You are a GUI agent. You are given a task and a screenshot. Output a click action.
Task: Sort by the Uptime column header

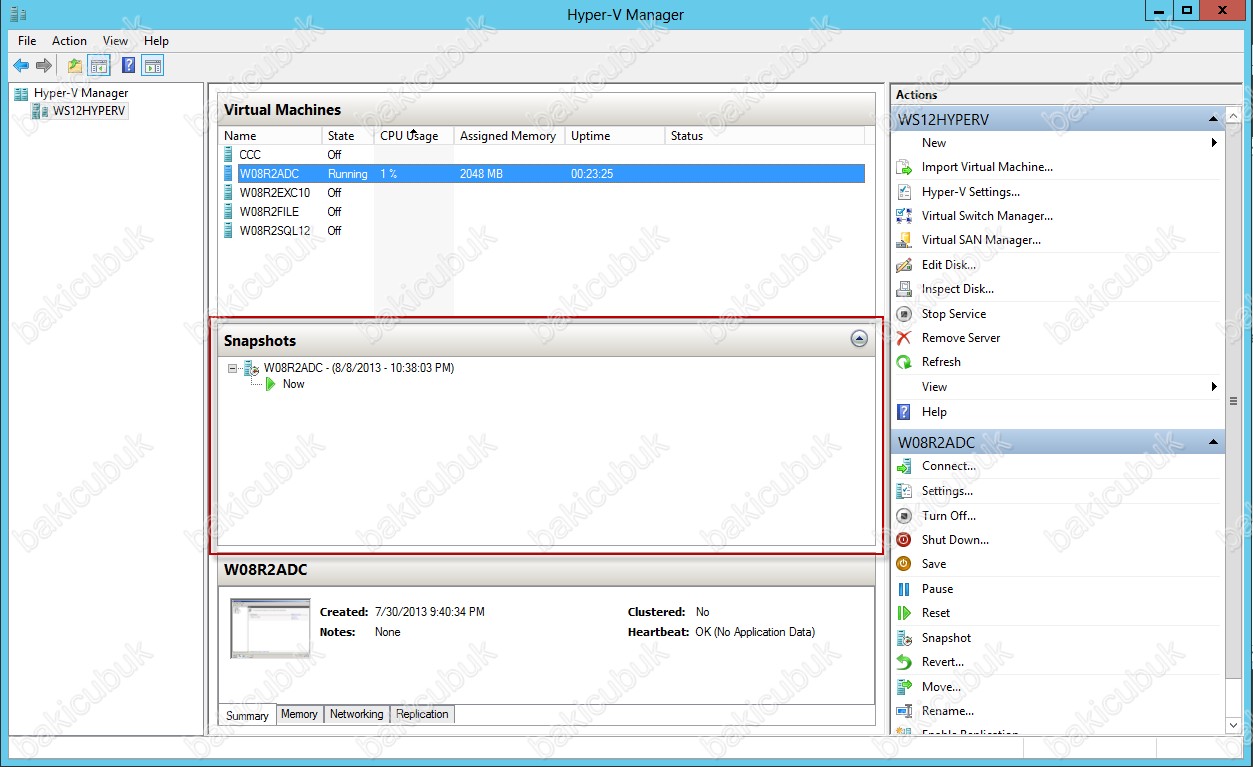pos(615,136)
